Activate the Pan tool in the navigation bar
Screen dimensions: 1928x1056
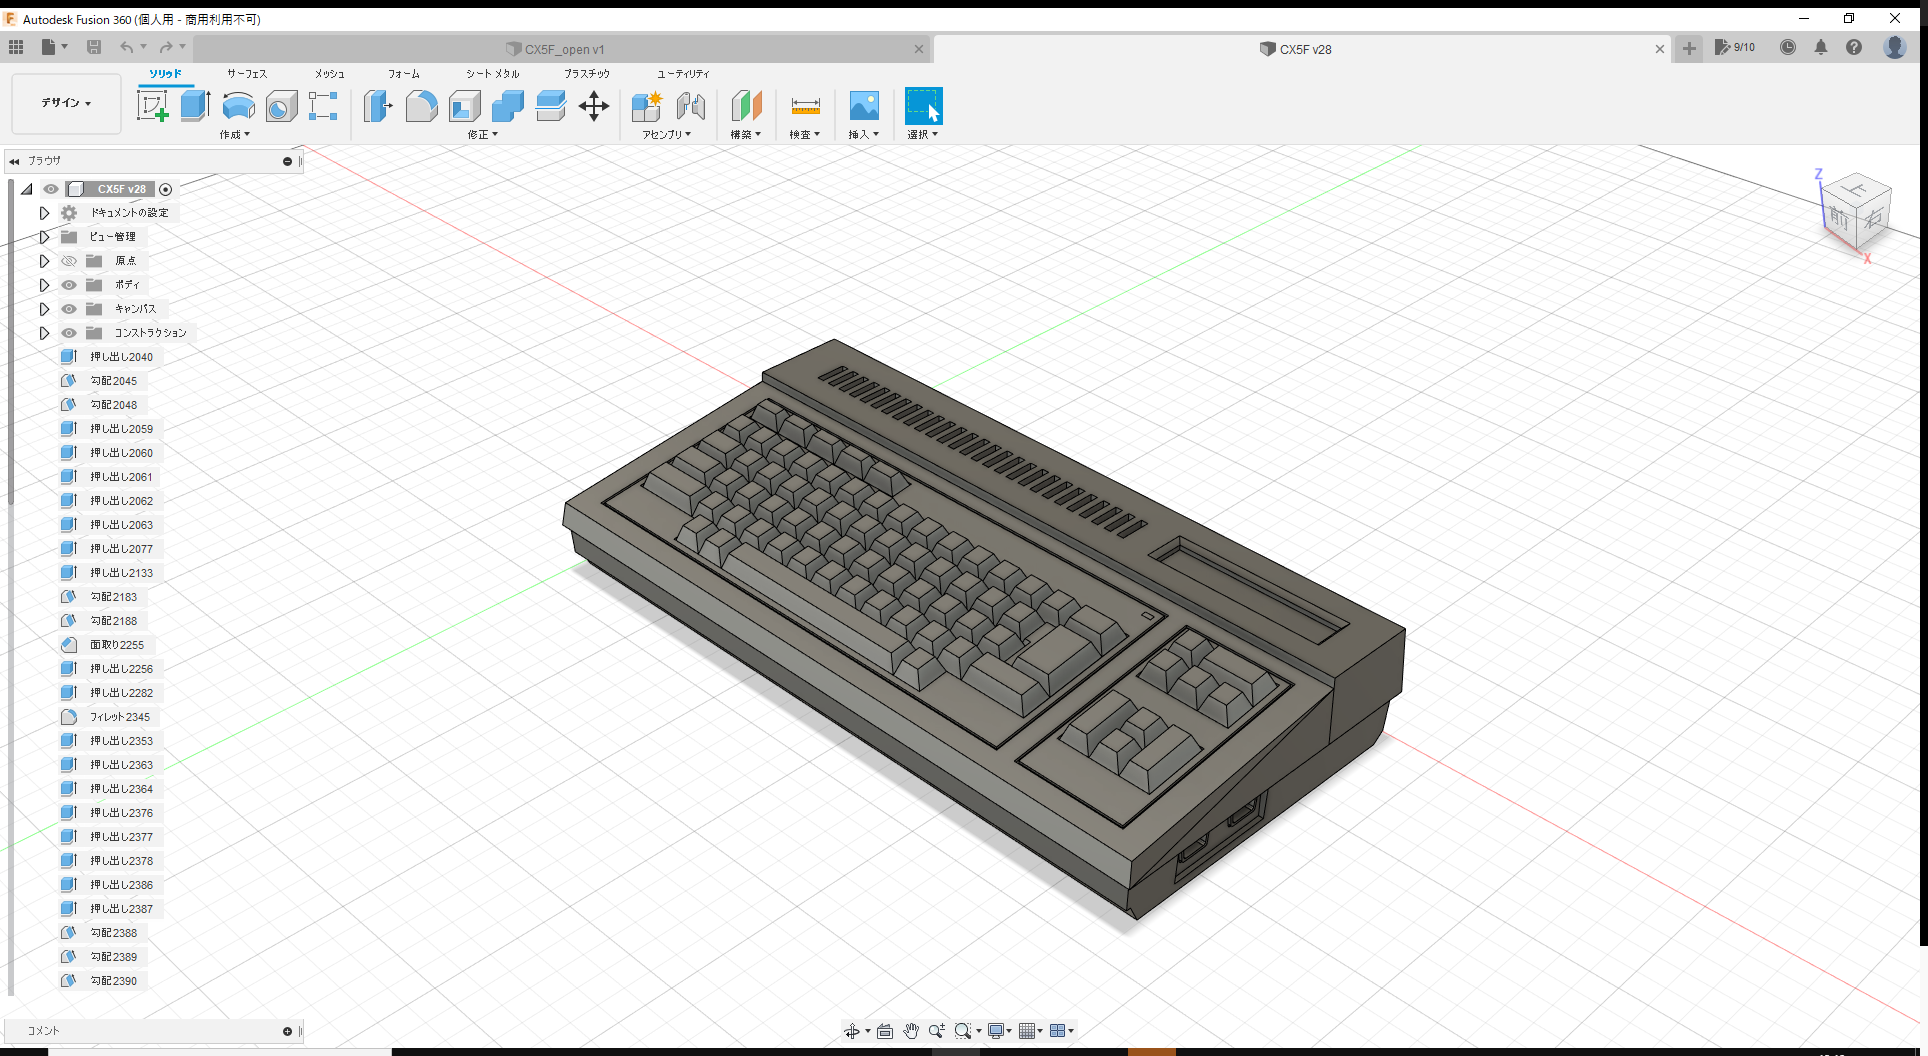910,1030
